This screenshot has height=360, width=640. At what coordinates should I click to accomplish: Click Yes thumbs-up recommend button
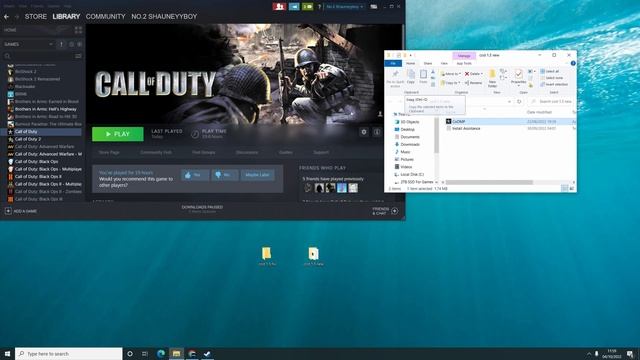coord(195,175)
